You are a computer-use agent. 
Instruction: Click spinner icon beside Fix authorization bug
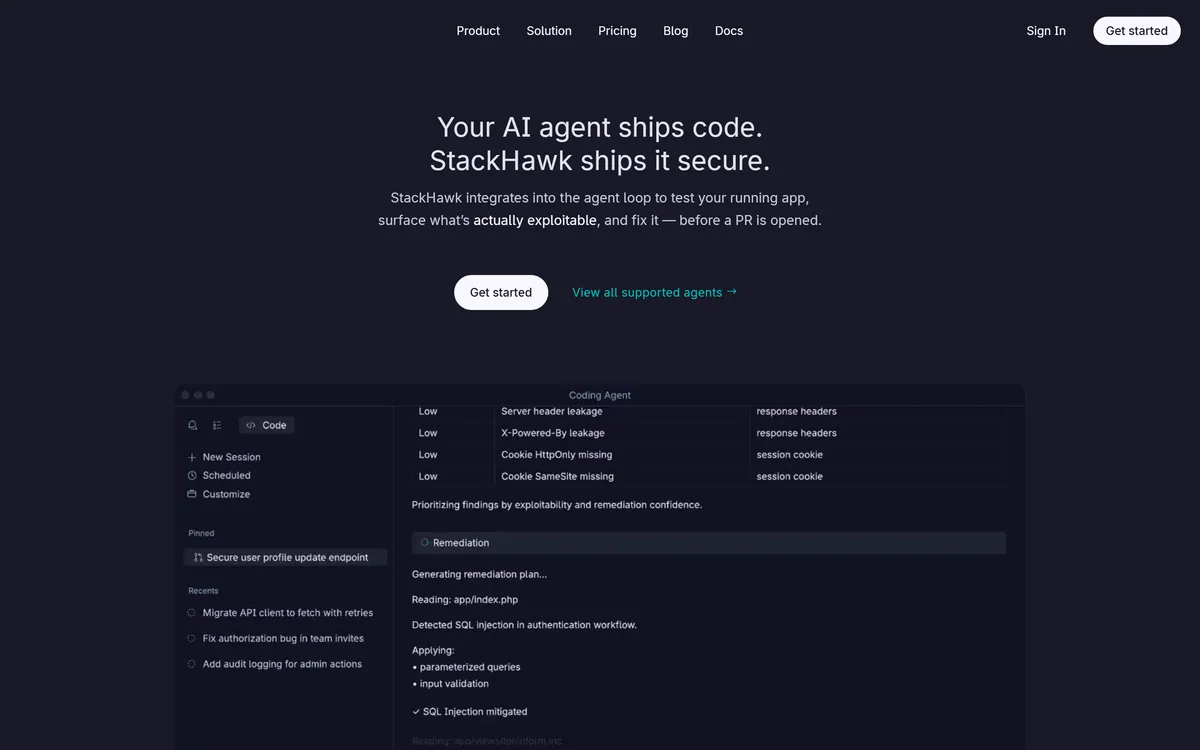point(192,638)
